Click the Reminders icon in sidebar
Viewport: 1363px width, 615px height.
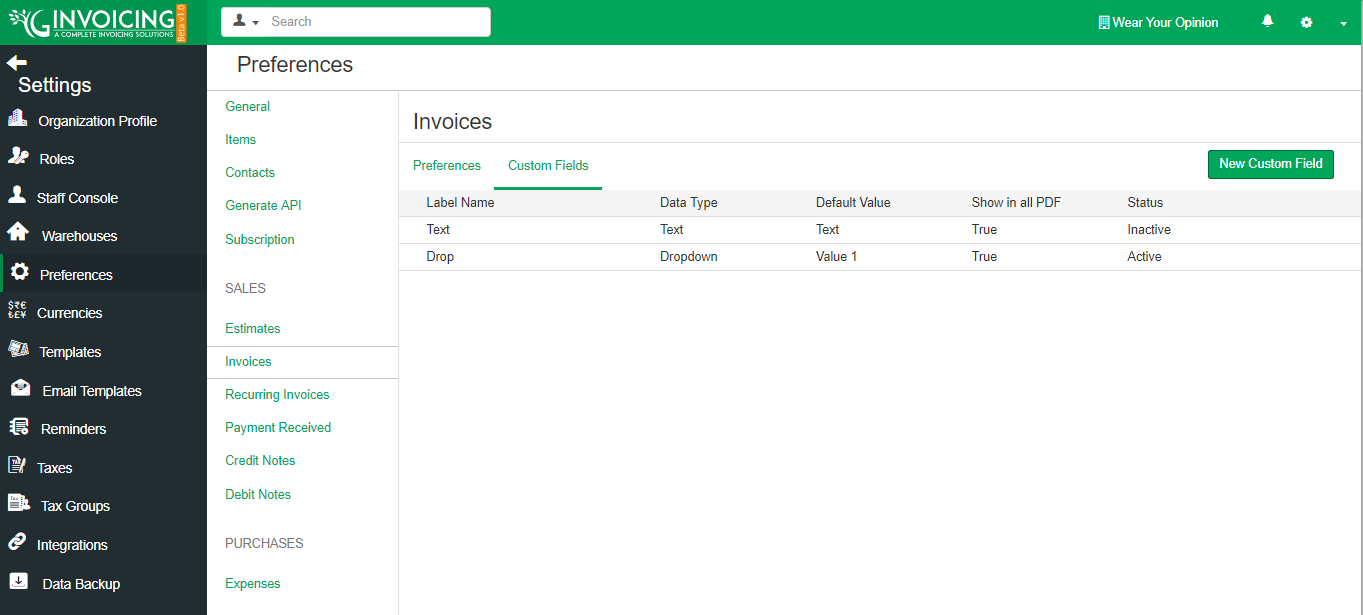click(x=19, y=427)
